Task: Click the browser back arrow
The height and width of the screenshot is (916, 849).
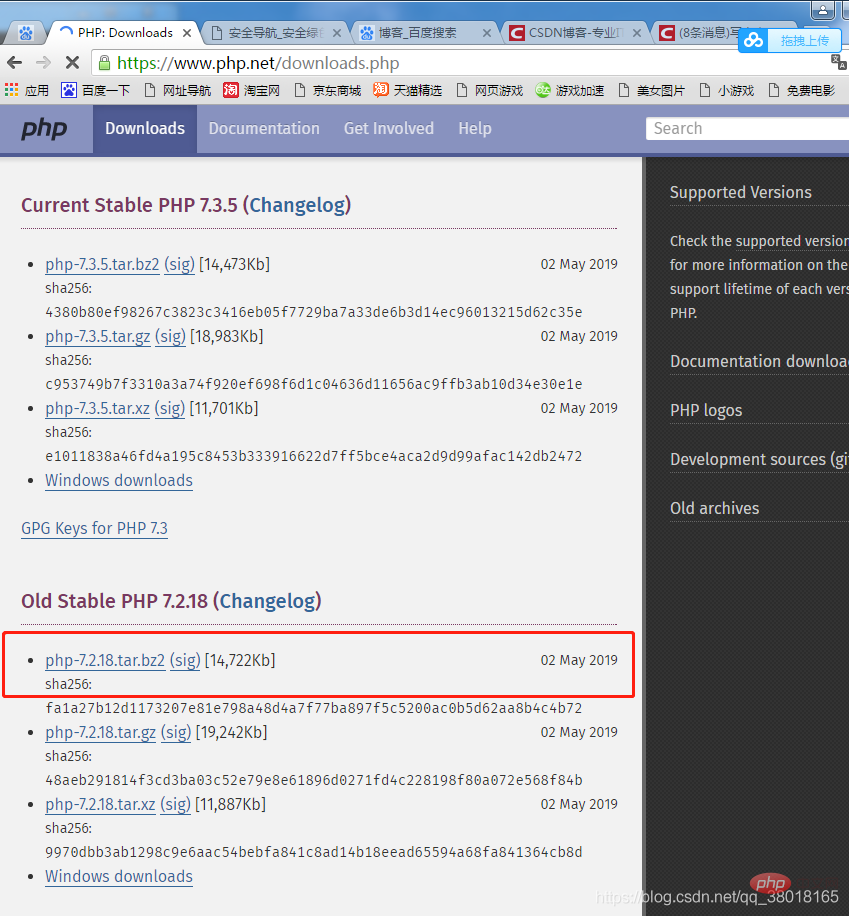Action: 15,62
